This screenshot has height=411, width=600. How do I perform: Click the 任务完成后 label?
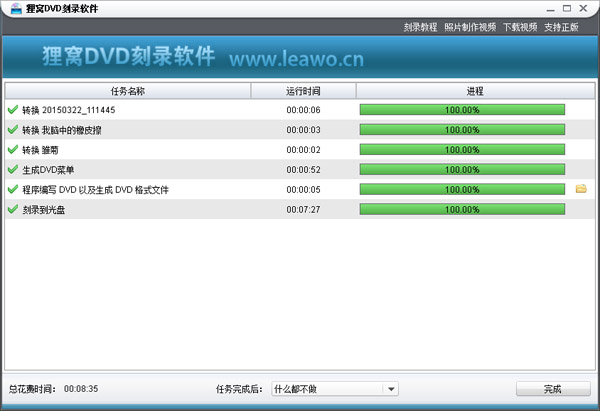tap(239, 389)
